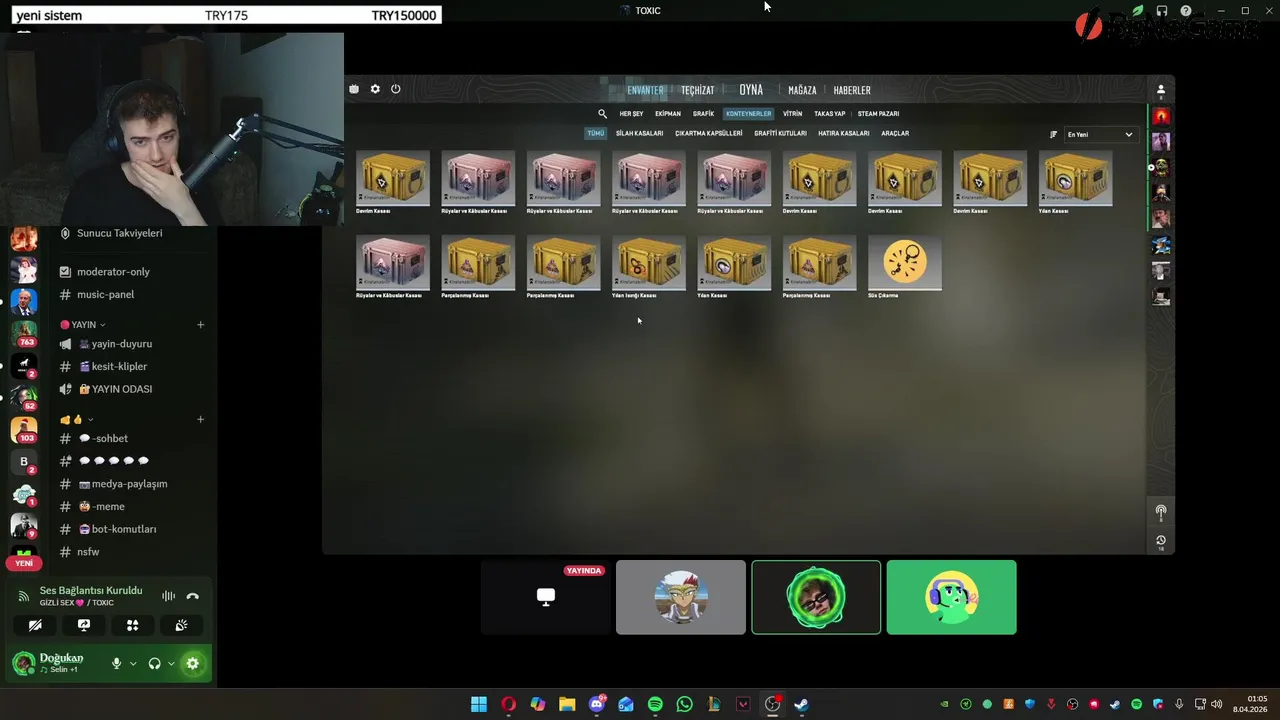Open Opera browser from the taskbar
This screenshot has width=1280, height=720.
[508, 704]
